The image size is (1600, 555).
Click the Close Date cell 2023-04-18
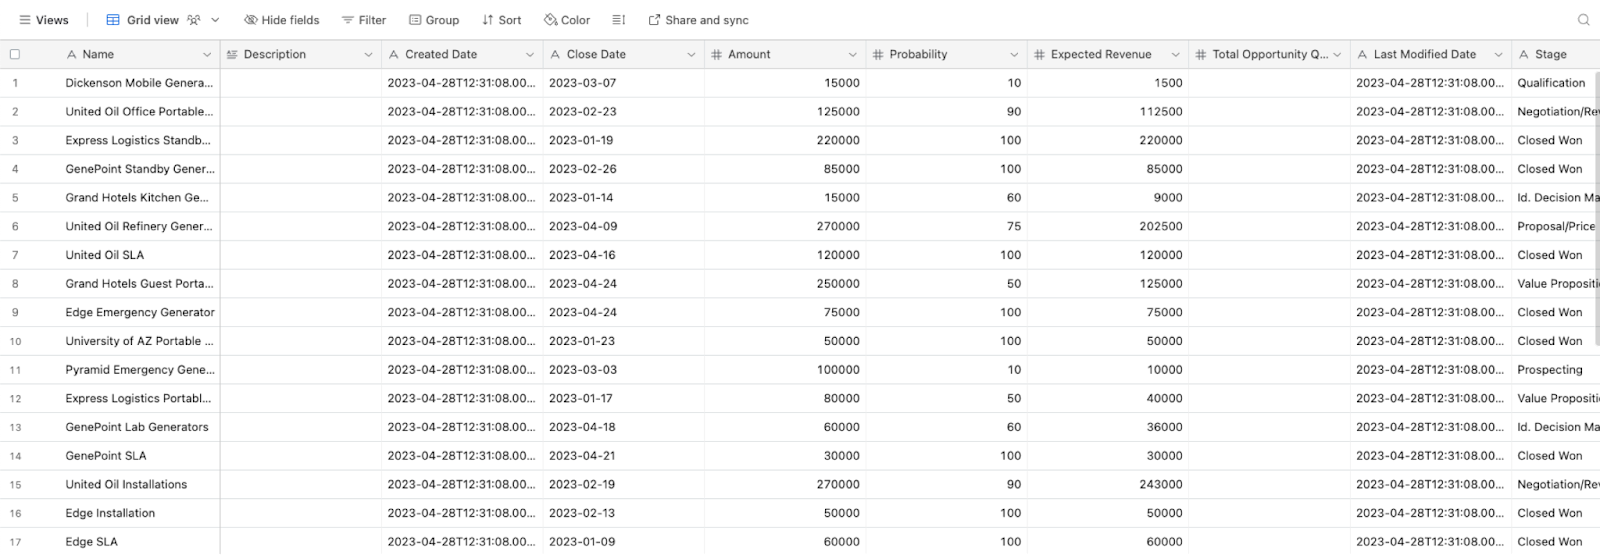coord(623,427)
